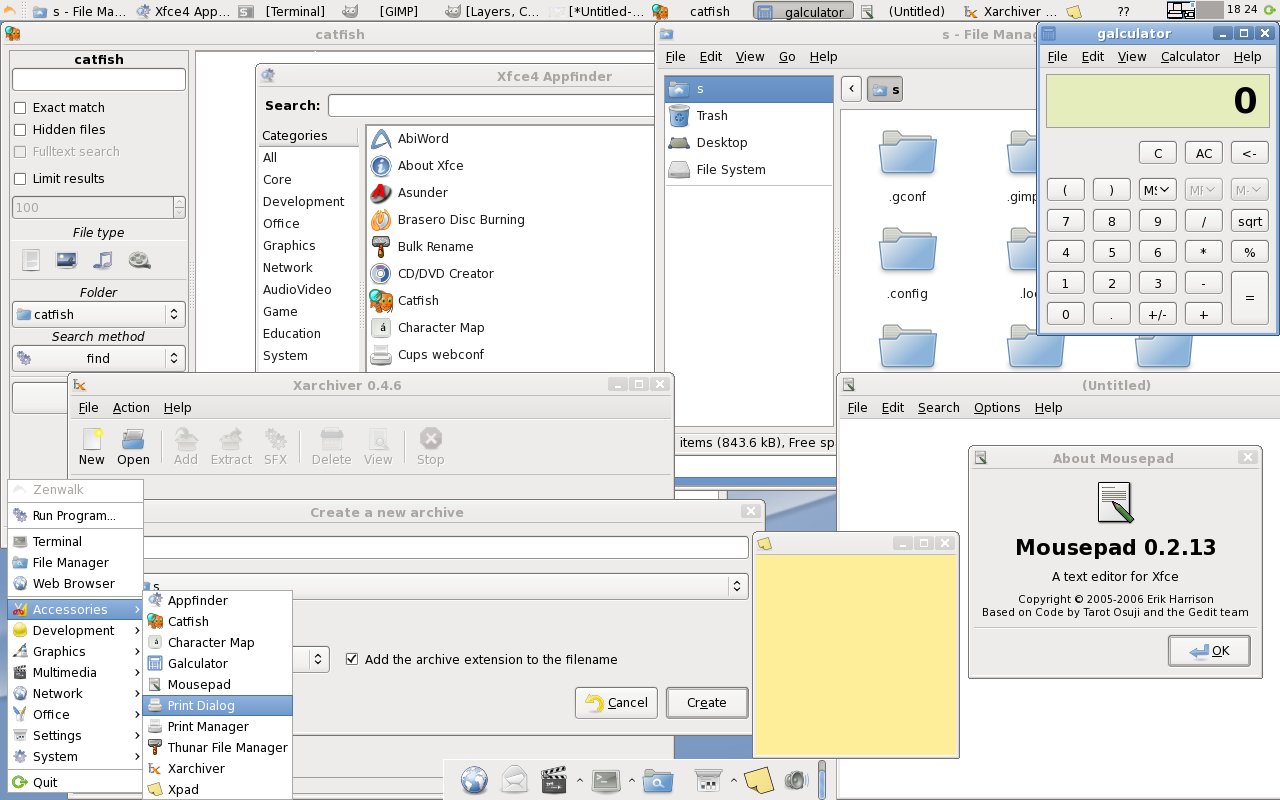Click the speaker volume icon in the panel
The image size is (1280, 800).
796,780
